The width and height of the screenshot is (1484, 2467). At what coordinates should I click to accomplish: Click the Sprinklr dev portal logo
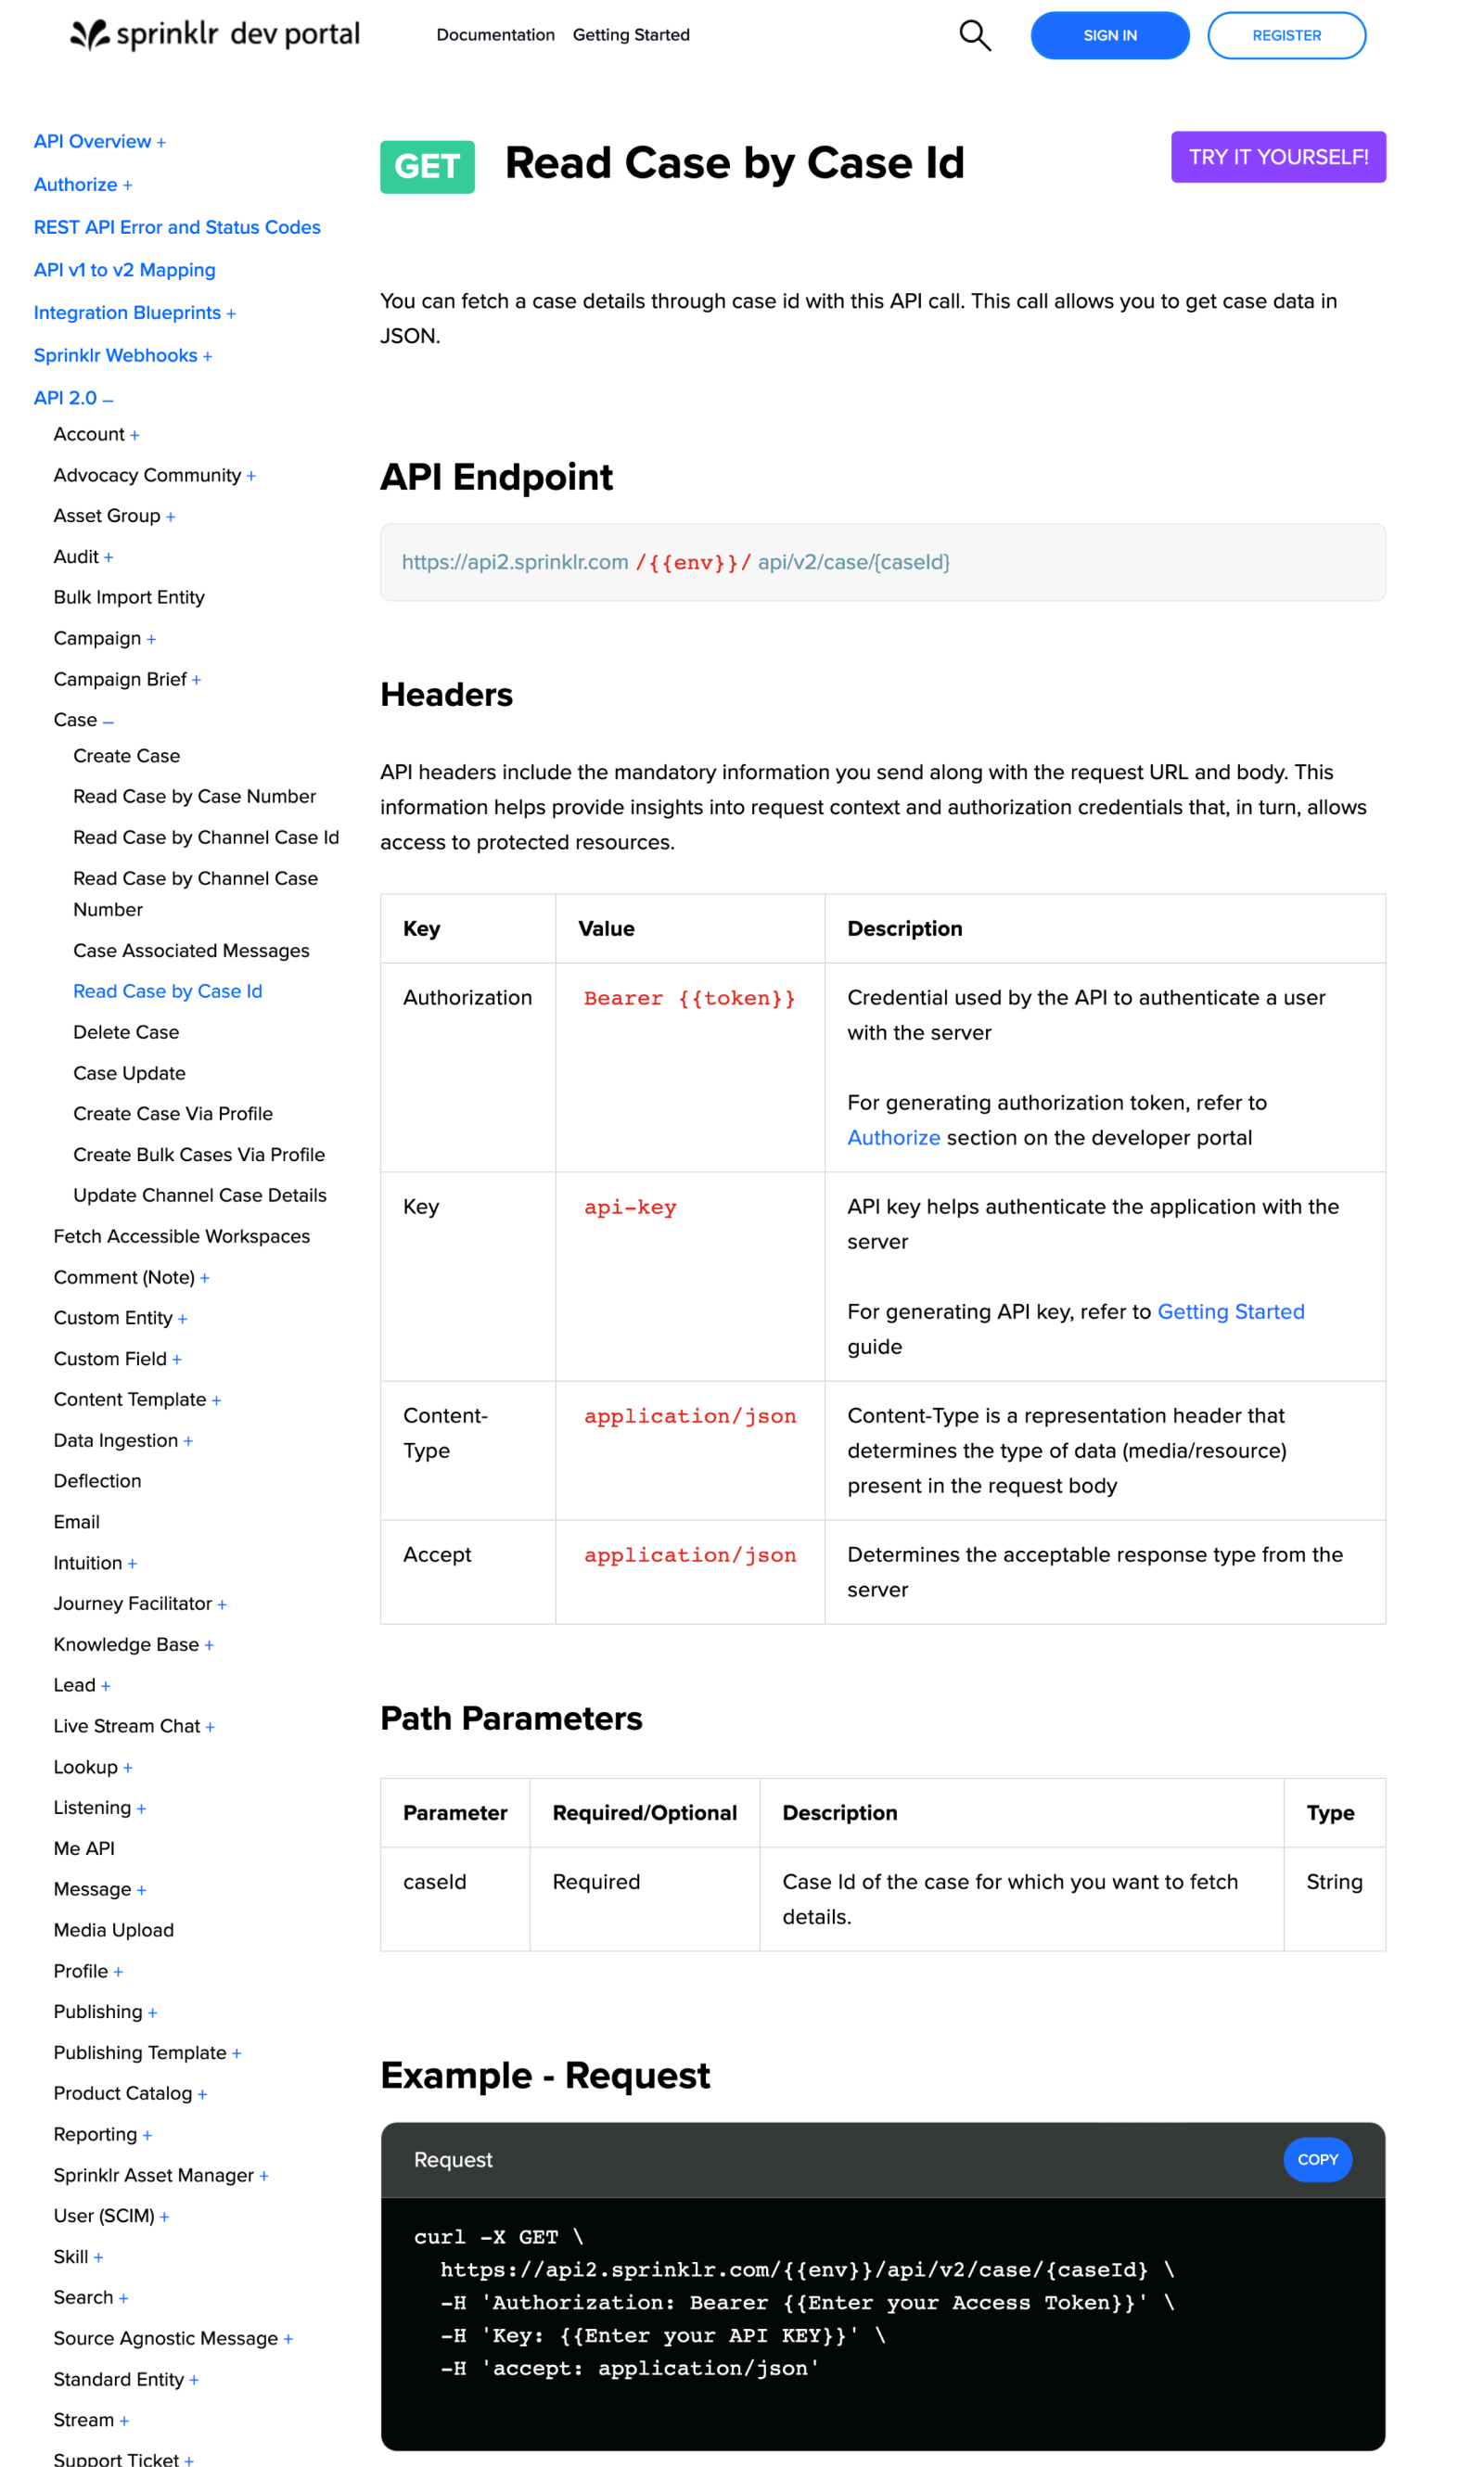tap(213, 34)
